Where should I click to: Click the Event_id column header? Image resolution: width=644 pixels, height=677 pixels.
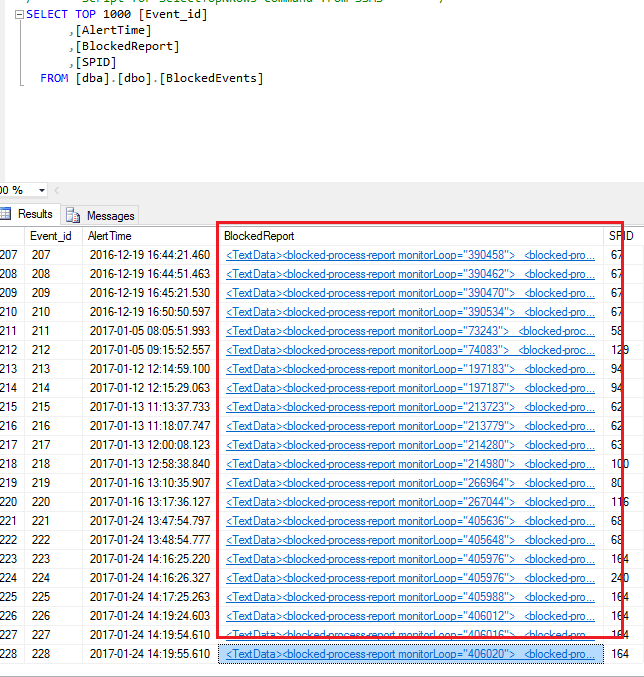pos(51,236)
